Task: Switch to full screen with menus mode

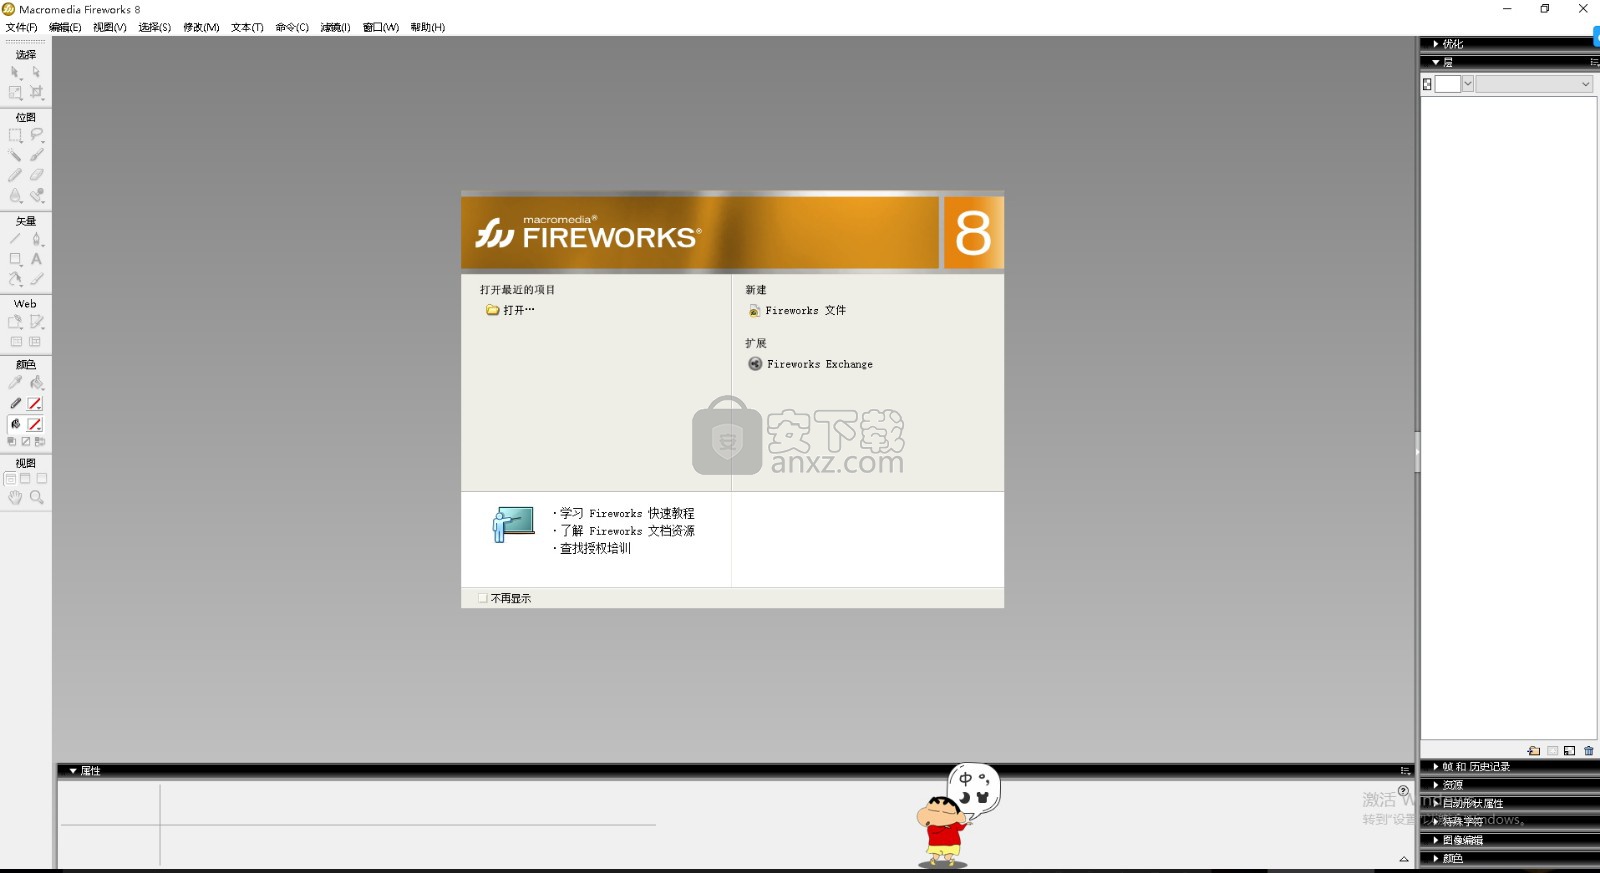Action: 25,479
